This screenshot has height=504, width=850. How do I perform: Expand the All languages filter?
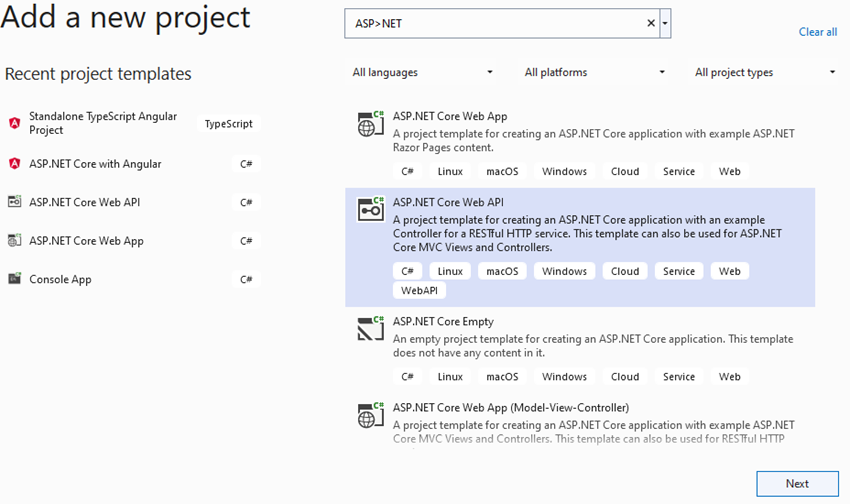tap(422, 72)
